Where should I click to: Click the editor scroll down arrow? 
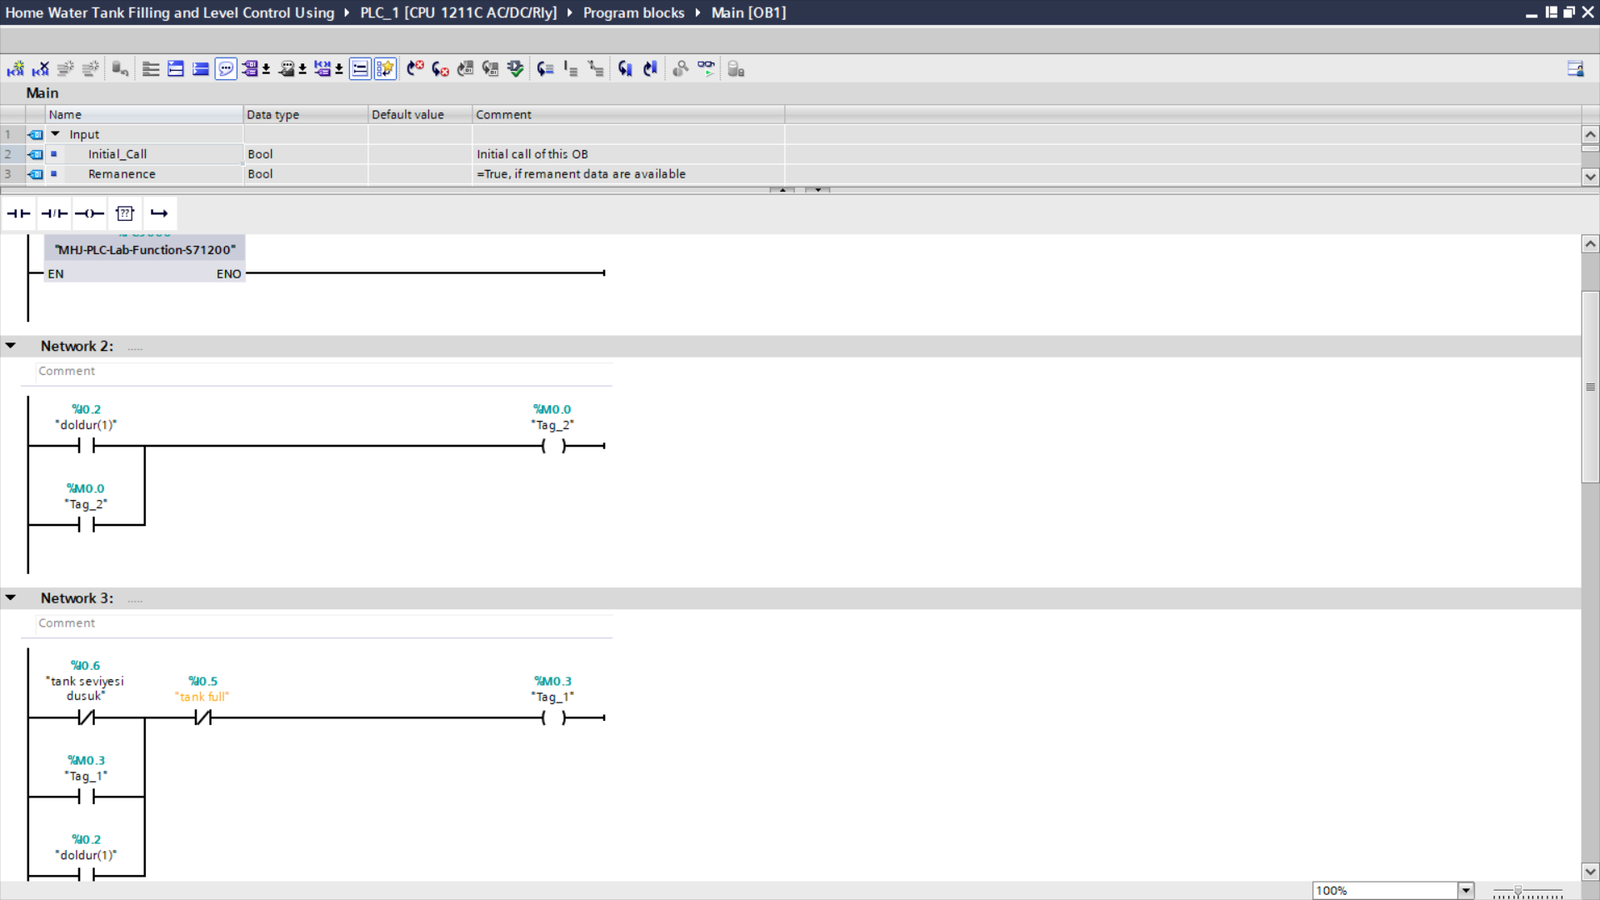click(1590, 872)
